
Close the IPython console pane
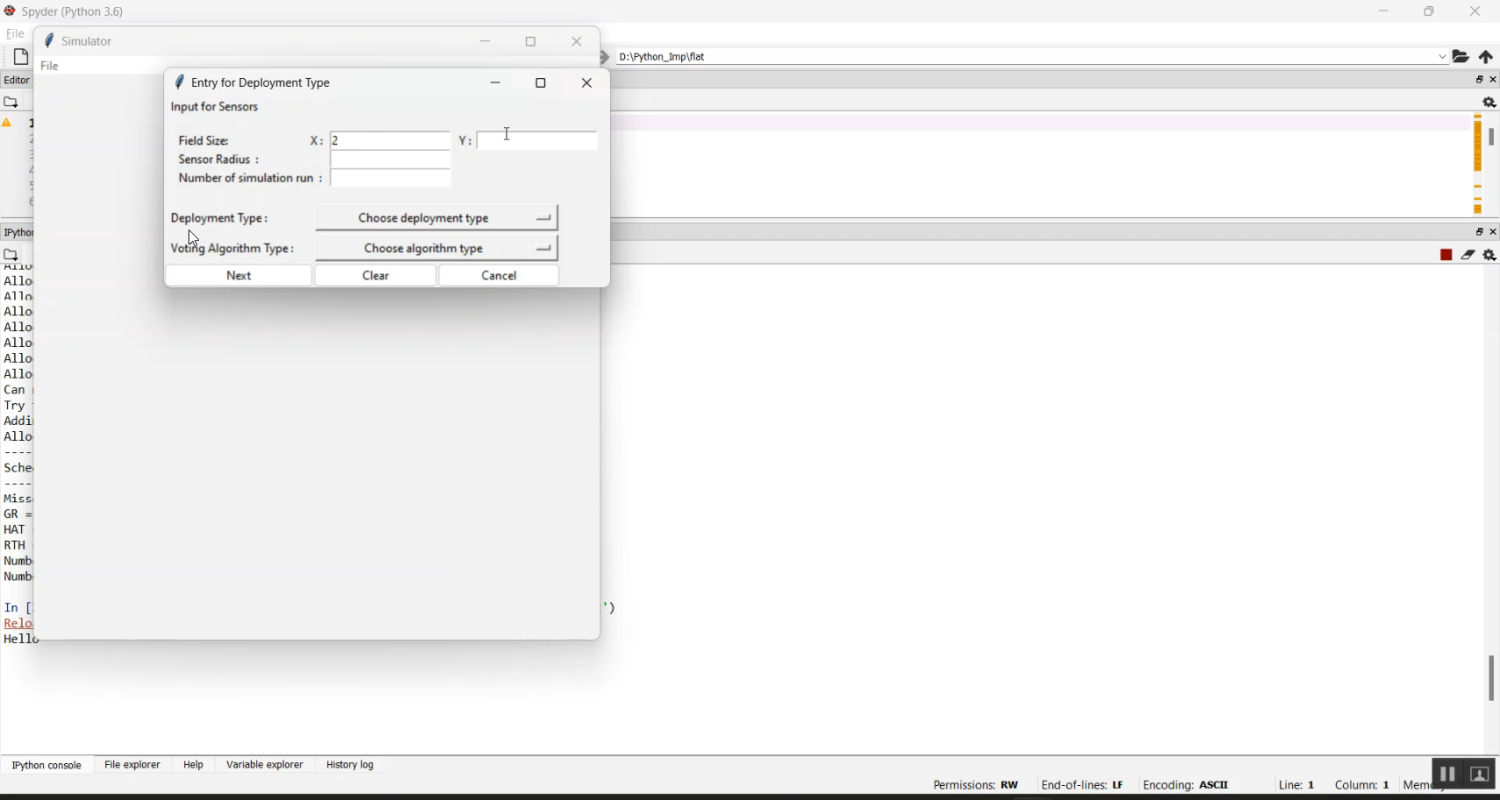point(1493,232)
